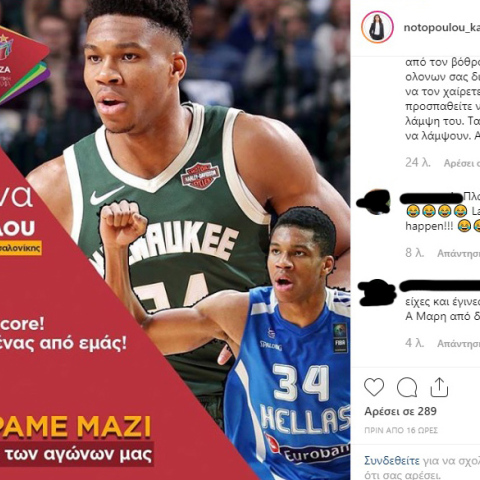Click the 8 λ. comment timestamp
Screen dimensions: 480x480
[x=415, y=253]
